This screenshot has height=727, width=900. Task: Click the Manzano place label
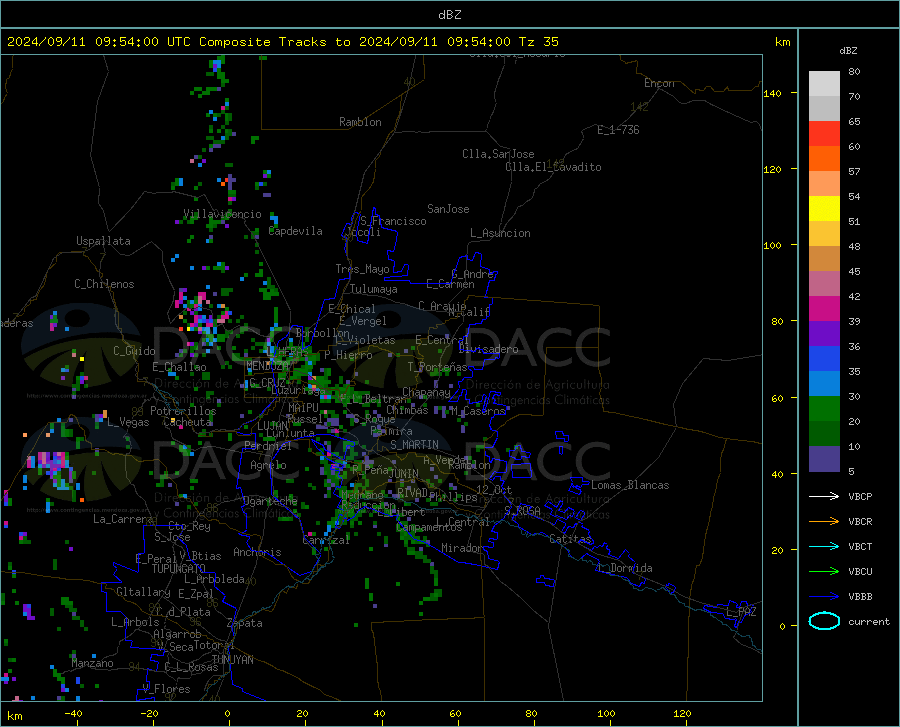[x=92, y=663]
